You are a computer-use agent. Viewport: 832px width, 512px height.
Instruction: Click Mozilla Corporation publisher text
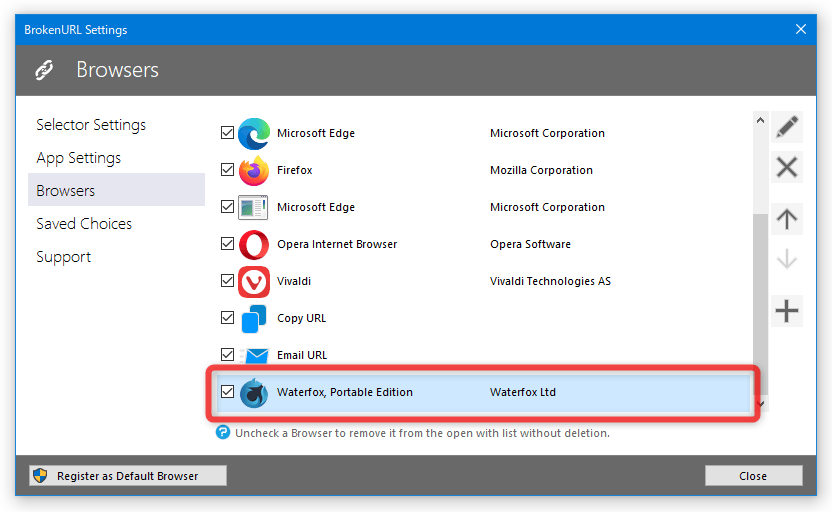541,170
